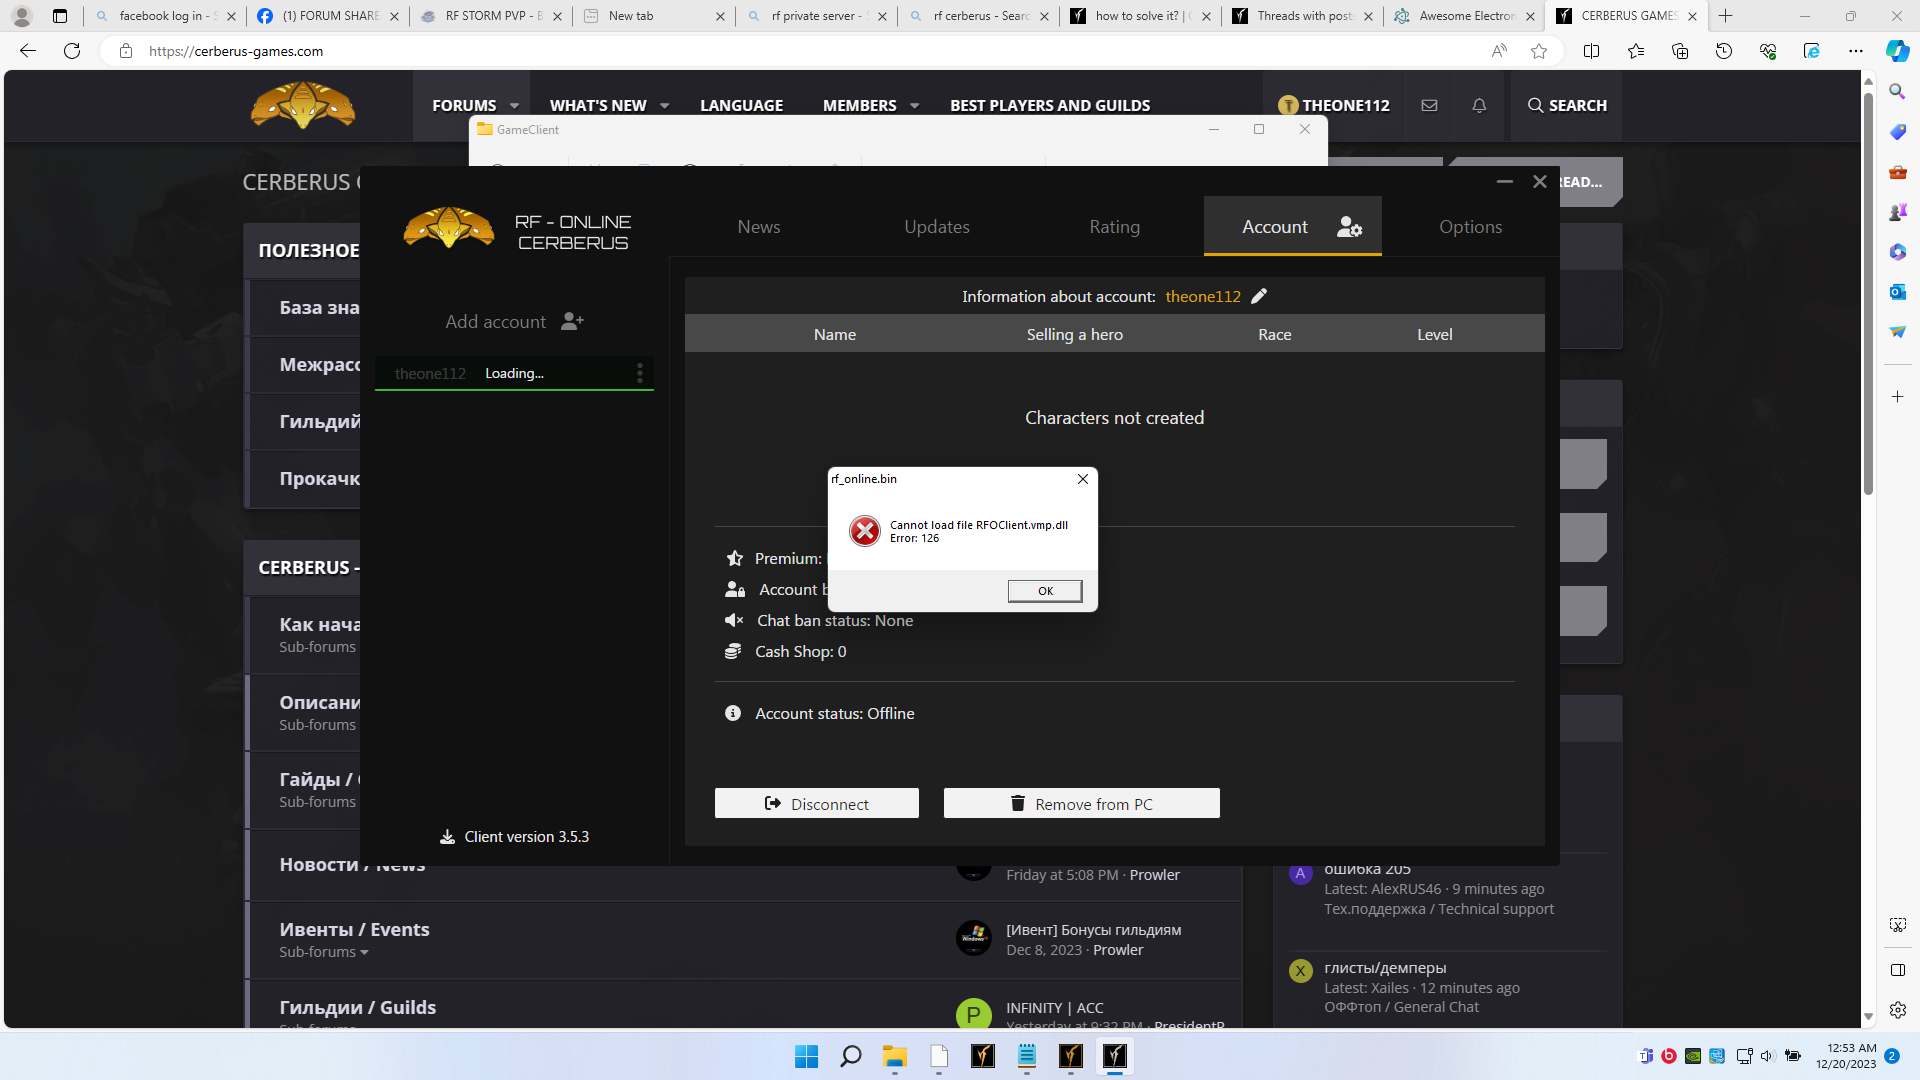Screen dimensions: 1920x1080
Task: Switch to the Rating tab
Action: click(x=1114, y=227)
